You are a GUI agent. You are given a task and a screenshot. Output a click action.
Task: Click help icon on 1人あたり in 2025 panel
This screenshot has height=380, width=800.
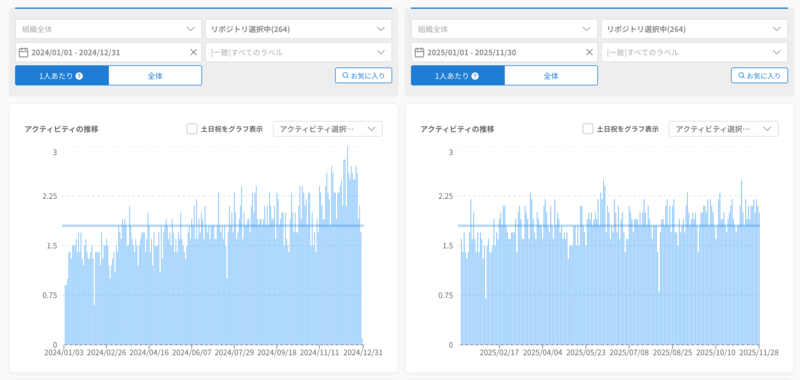click(x=475, y=76)
